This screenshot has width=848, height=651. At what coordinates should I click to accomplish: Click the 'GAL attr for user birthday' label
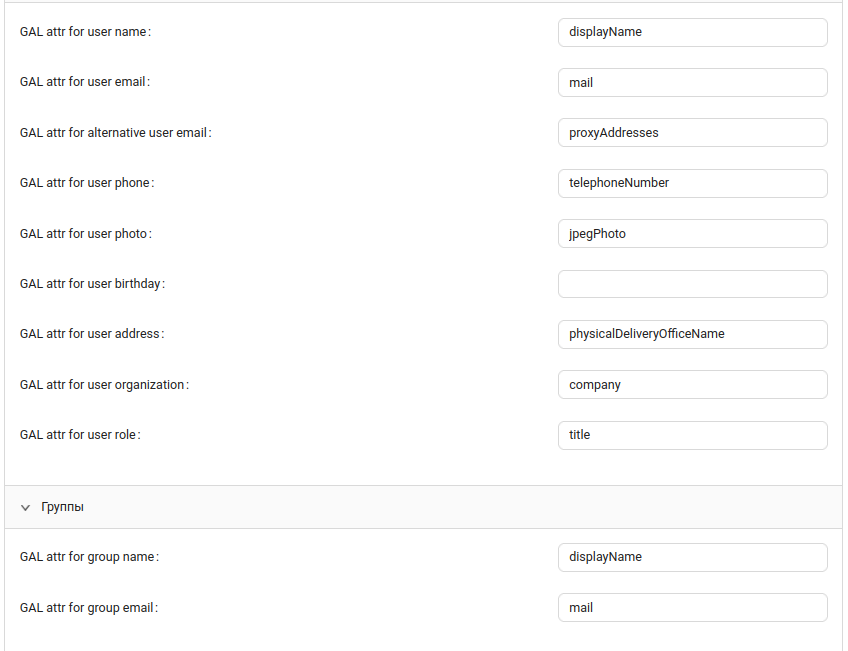click(x=92, y=284)
